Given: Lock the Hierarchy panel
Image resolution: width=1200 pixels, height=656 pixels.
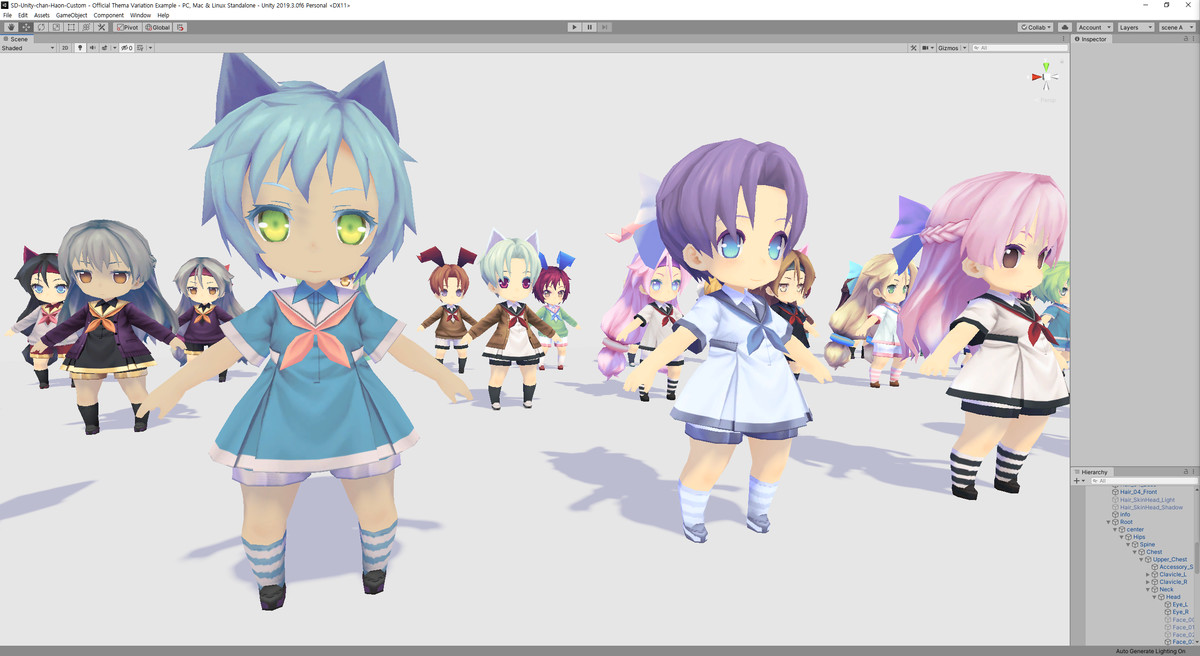Looking at the screenshot, I should (1186, 472).
